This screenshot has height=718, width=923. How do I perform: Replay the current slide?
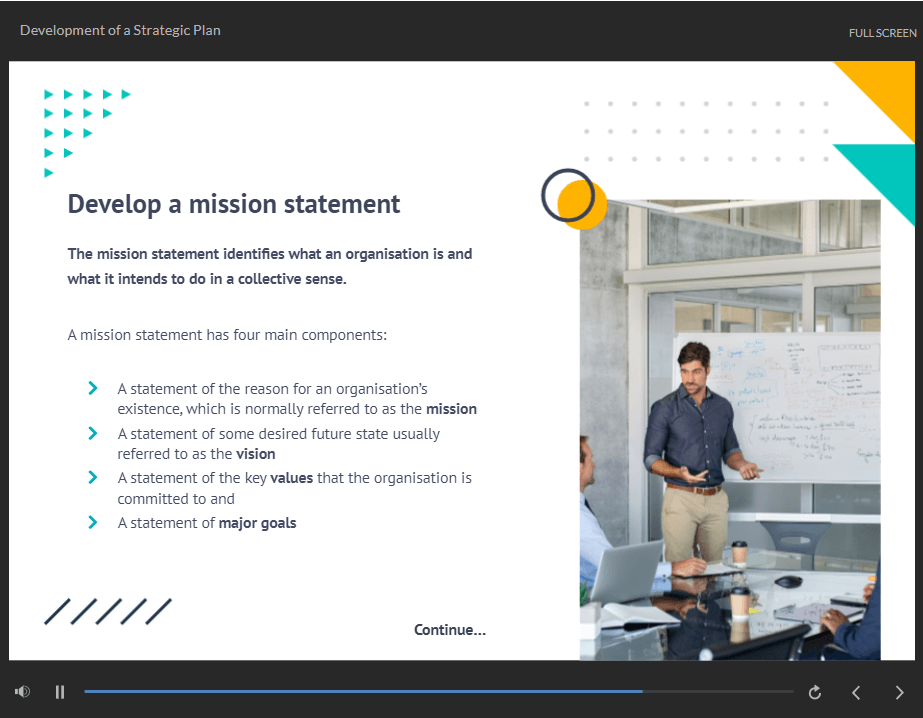(x=815, y=692)
